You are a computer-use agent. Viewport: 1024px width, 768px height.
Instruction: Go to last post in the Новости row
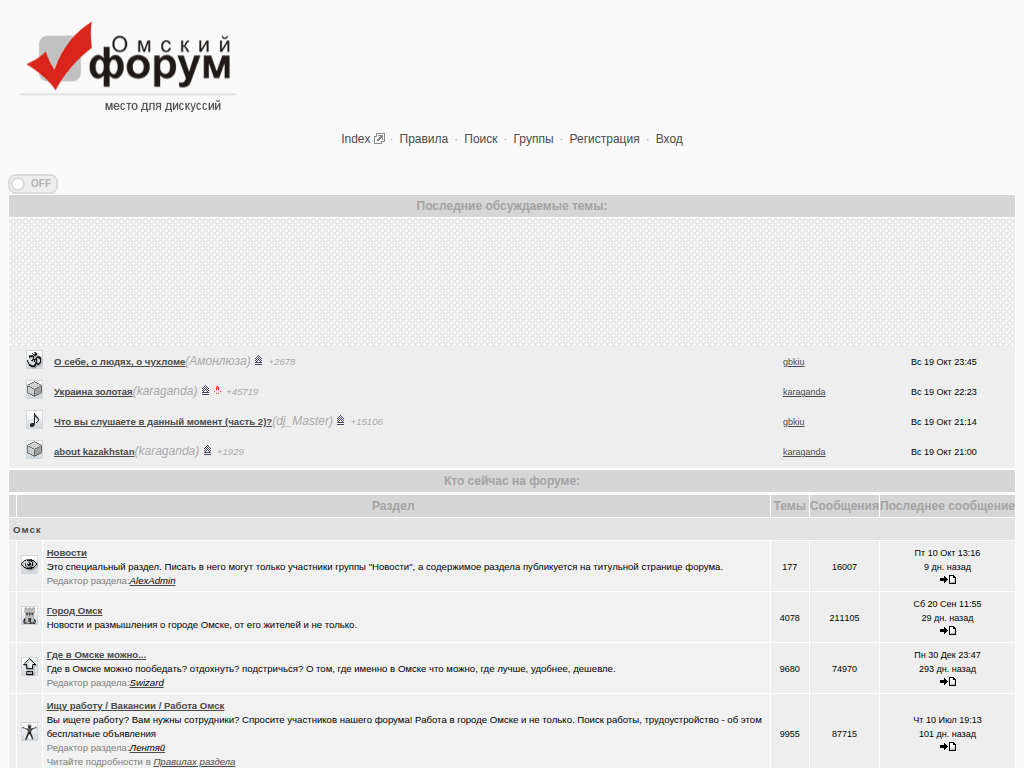tap(947, 580)
